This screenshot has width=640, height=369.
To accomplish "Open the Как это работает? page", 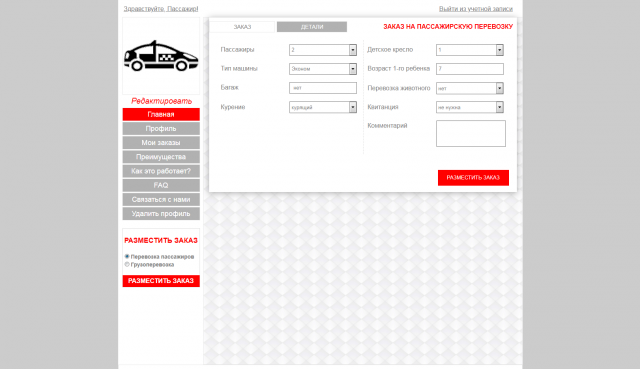I will 161,171.
